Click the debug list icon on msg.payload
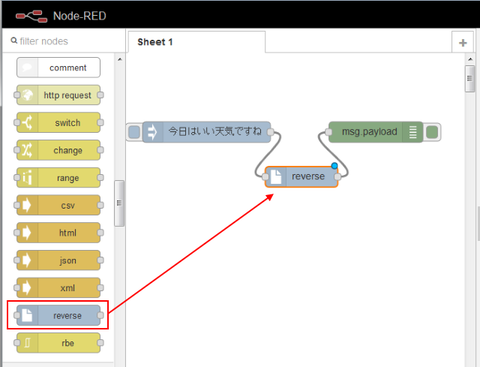 (413, 132)
